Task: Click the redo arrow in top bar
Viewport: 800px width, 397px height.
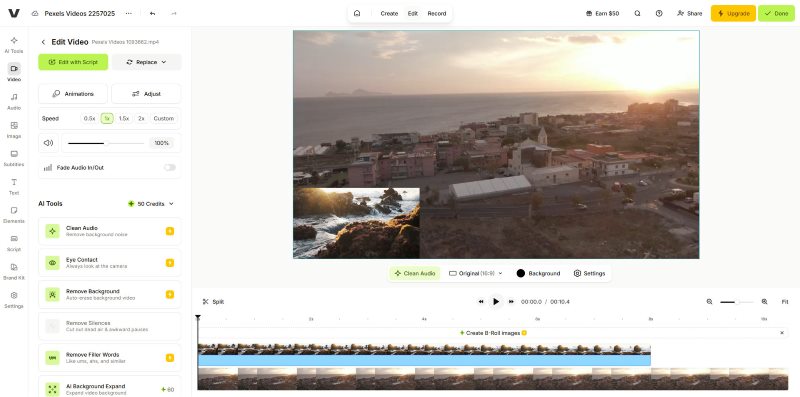Action: (x=173, y=13)
